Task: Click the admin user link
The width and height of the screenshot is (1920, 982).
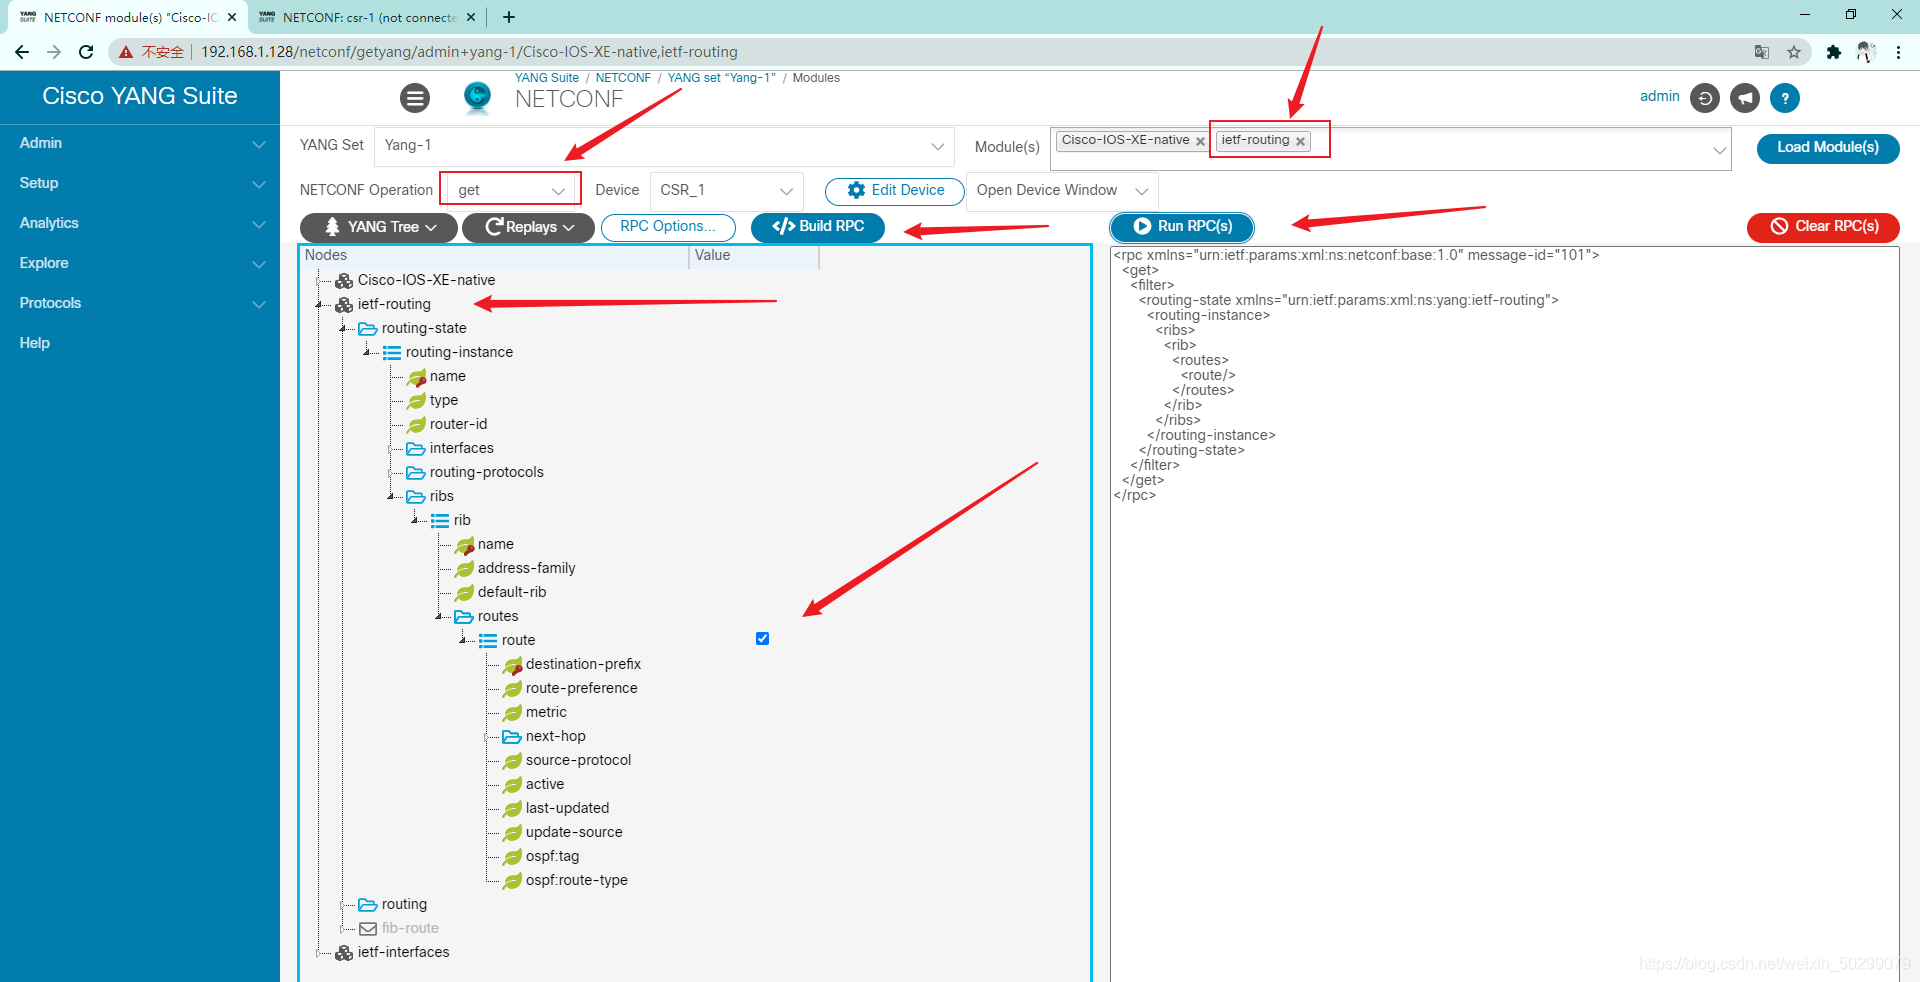Action: click(1660, 97)
